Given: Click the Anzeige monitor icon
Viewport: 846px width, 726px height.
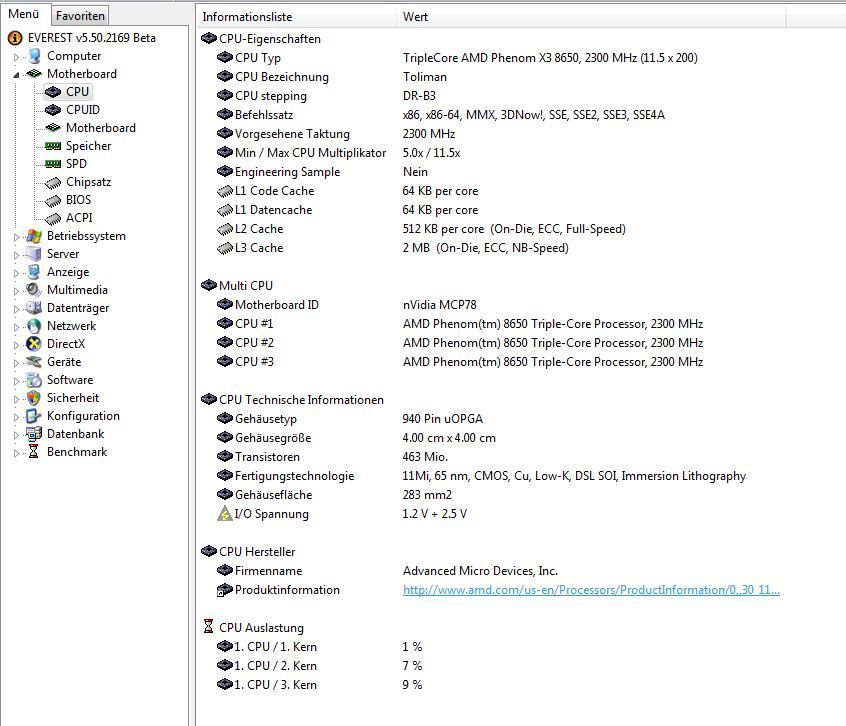Looking at the screenshot, I should click(34, 272).
